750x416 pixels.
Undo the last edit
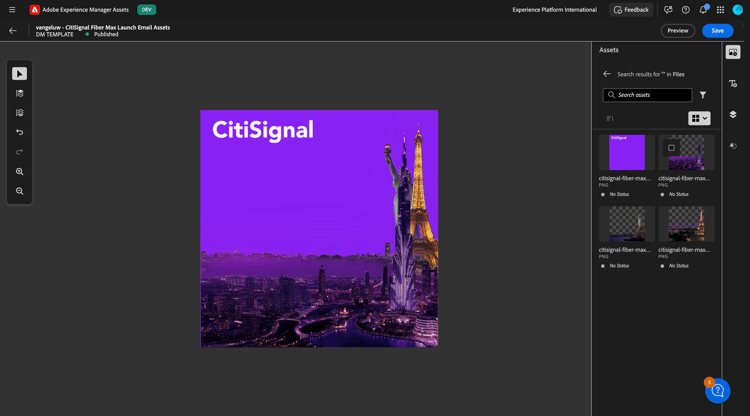point(19,132)
